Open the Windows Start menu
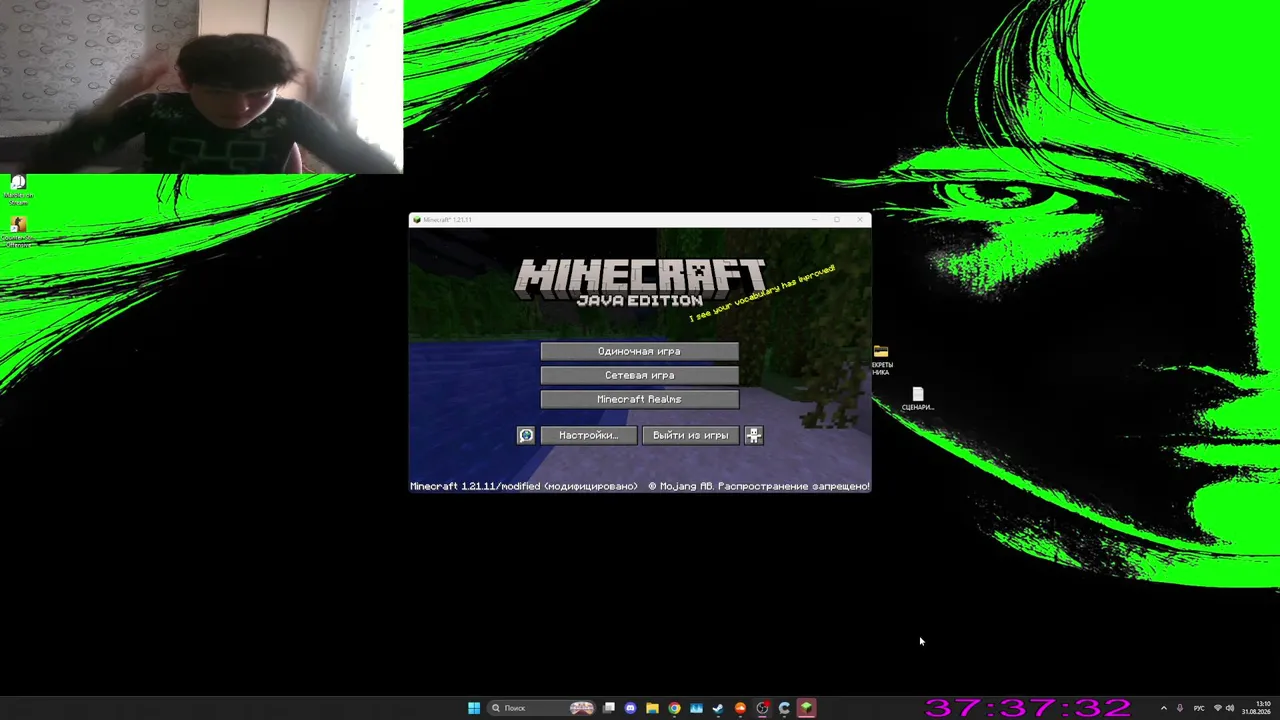 (474, 708)
